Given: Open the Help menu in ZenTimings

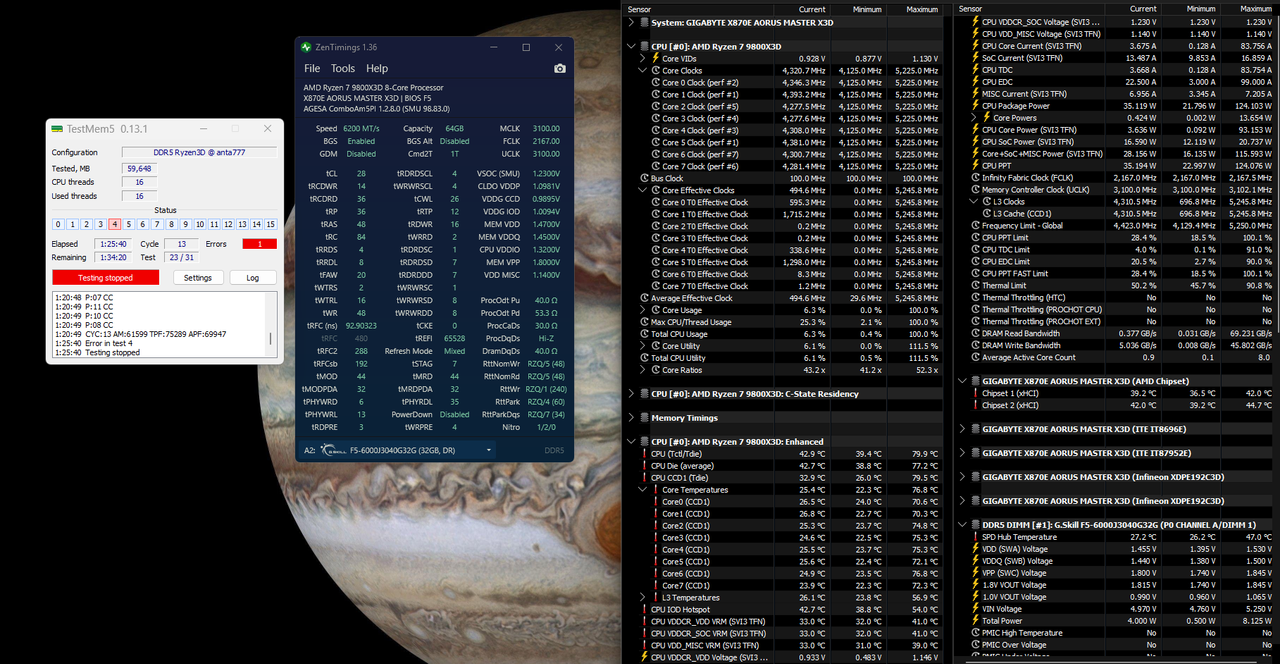Looking at the screenshot, I should (377, 69).
